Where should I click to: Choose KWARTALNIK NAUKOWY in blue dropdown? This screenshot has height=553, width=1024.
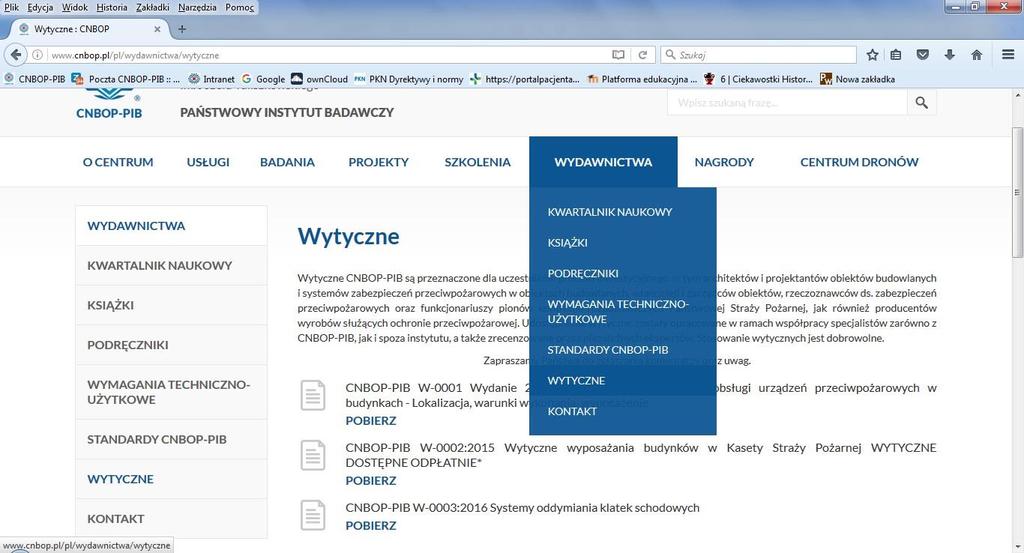(x=610, y=212)
